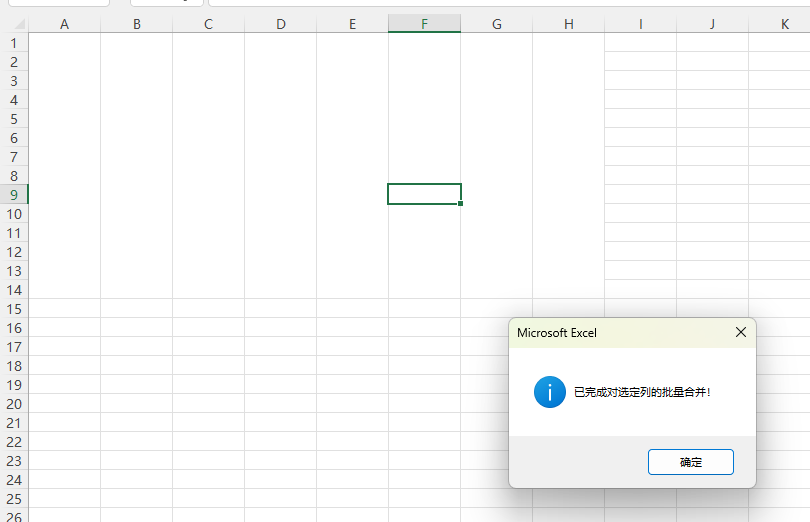Click the blue information icon in dialog
Screen dimensions: 810x522
pyautogui.click(x=550, y=392)
